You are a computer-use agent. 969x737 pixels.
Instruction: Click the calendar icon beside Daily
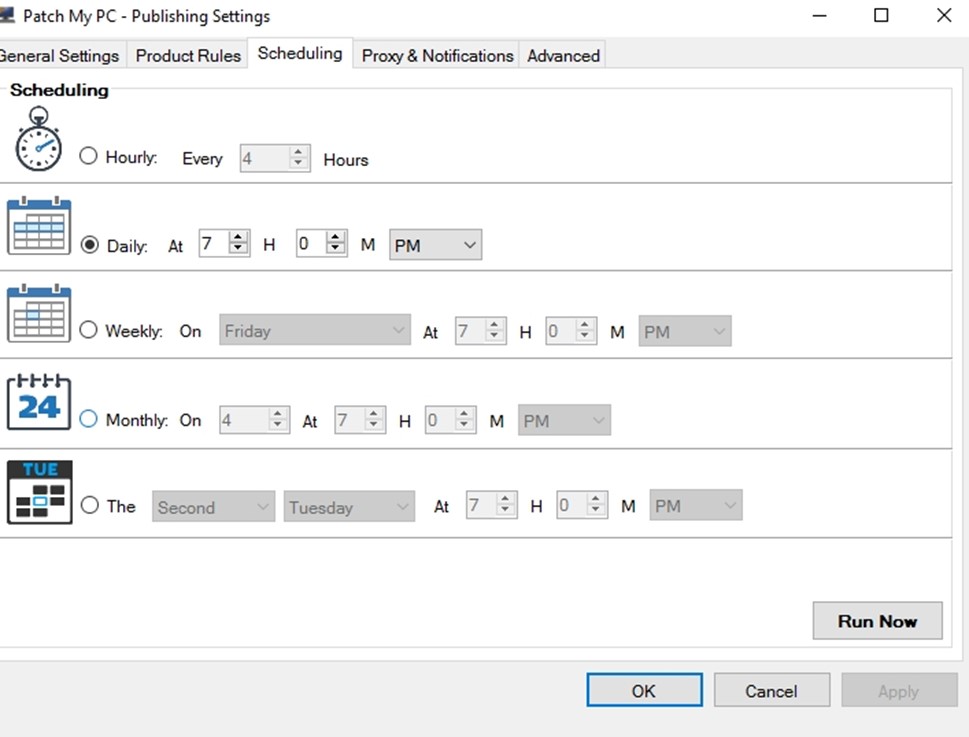(39, 225)
